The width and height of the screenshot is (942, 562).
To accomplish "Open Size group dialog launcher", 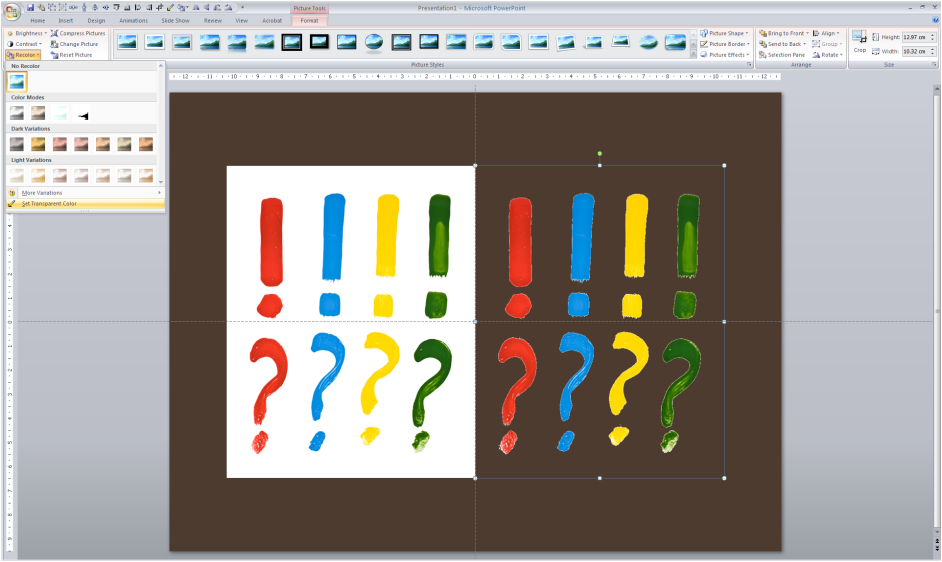I will pyautogui.click(x=934, y=64).
